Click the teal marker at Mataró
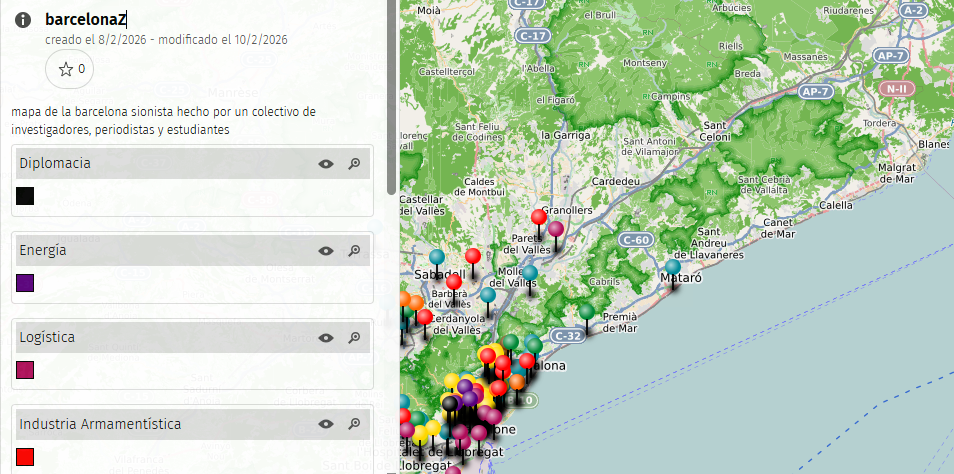The image size is (954, 474). pyautogui.click(x=673, y=268)
